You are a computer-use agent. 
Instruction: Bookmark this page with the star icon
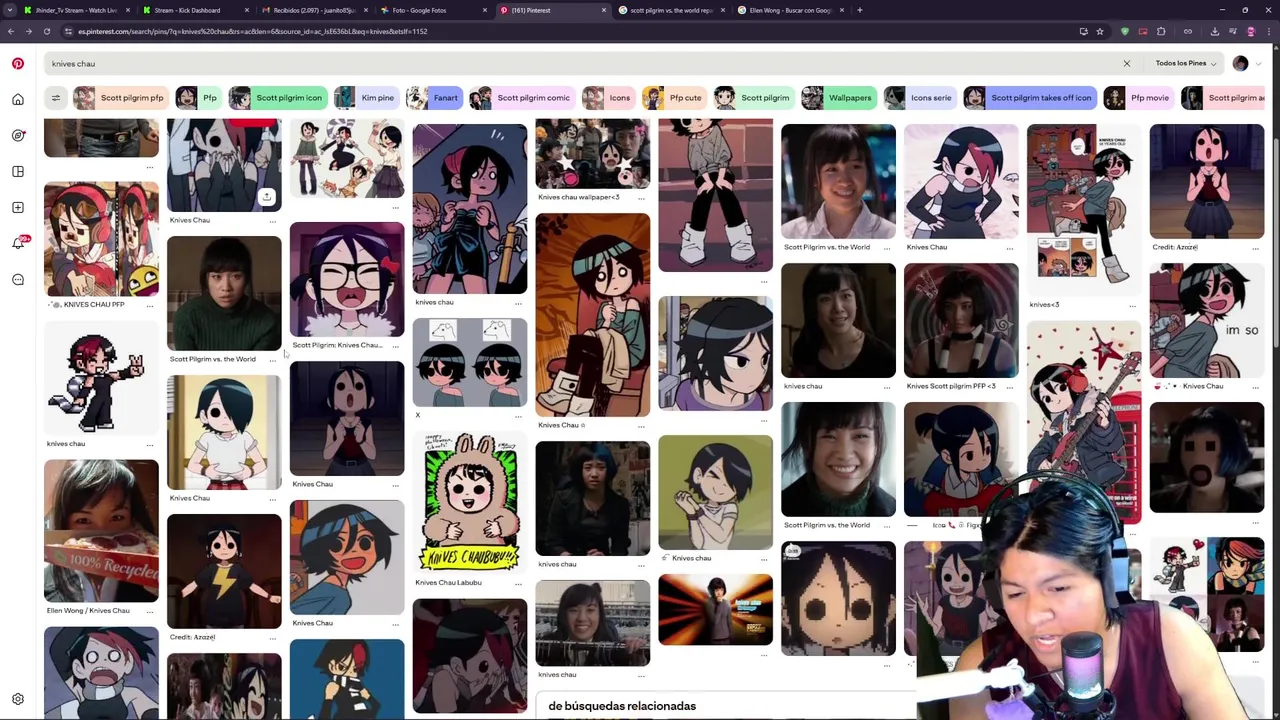(x=1100, y=31)
